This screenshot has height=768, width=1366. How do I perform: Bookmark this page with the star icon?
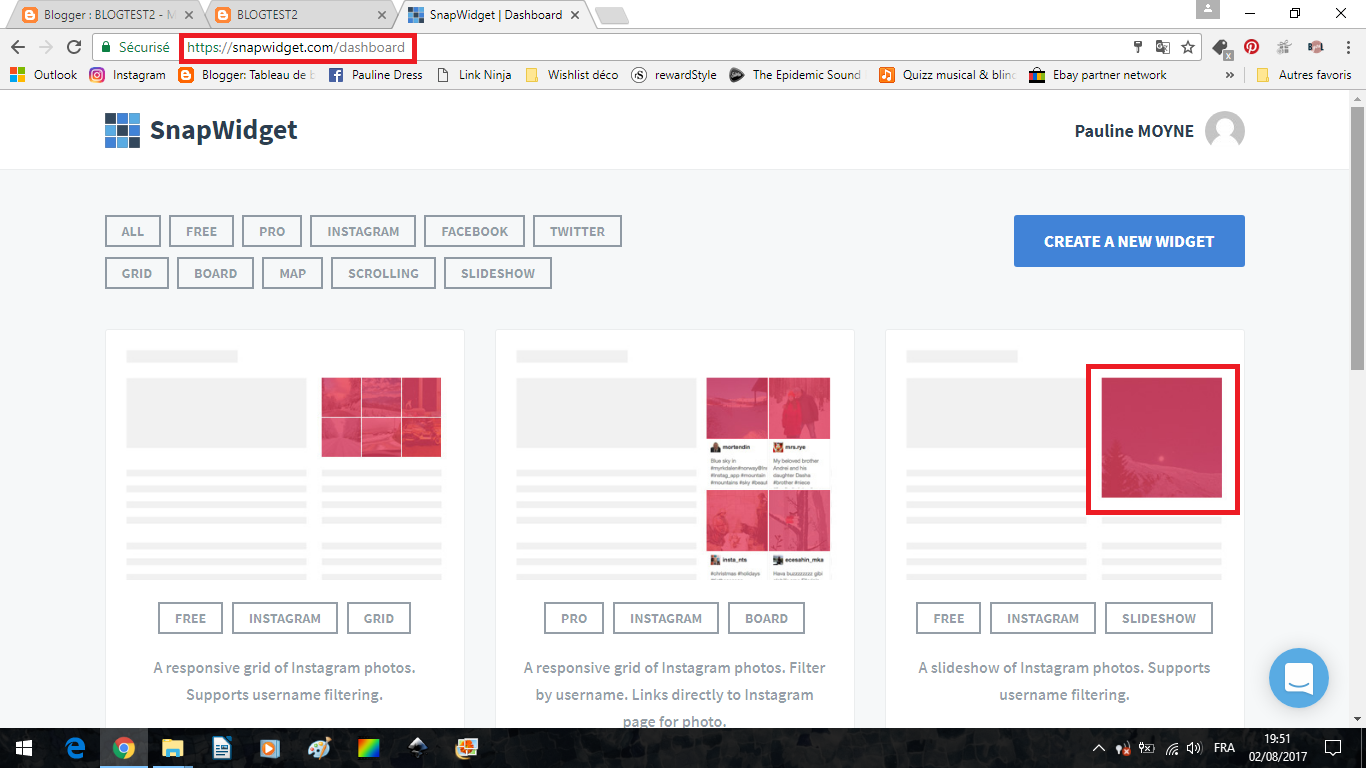[x=1188, y=47]
